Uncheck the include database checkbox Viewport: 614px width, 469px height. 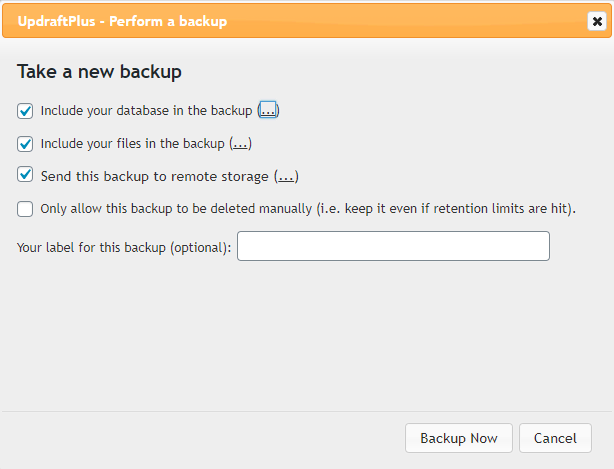(x=25, y=110)
